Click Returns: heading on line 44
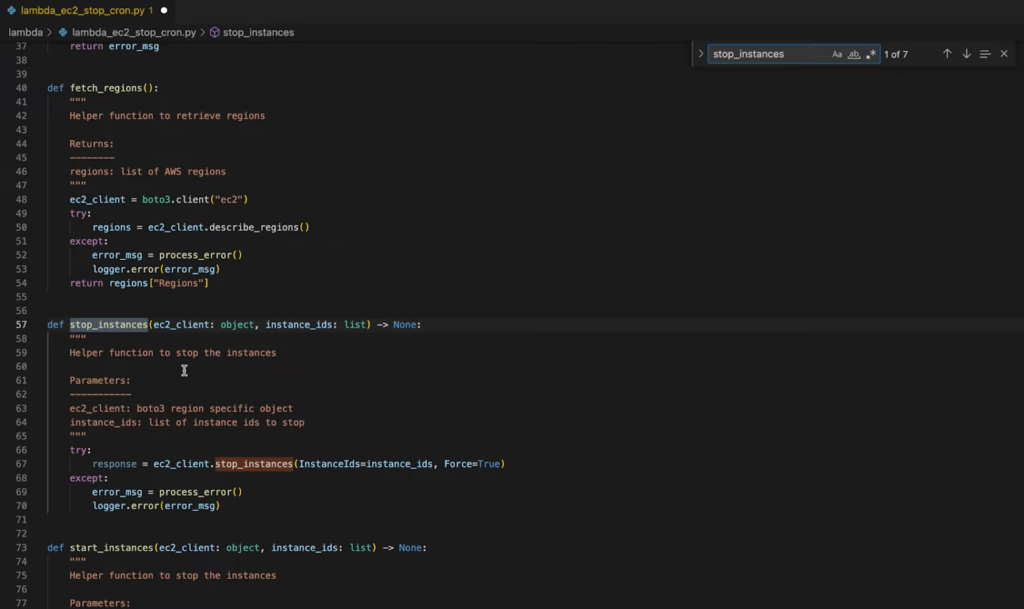The height and width of the screenshot is (609, 1024). click(x=91, y=144)
